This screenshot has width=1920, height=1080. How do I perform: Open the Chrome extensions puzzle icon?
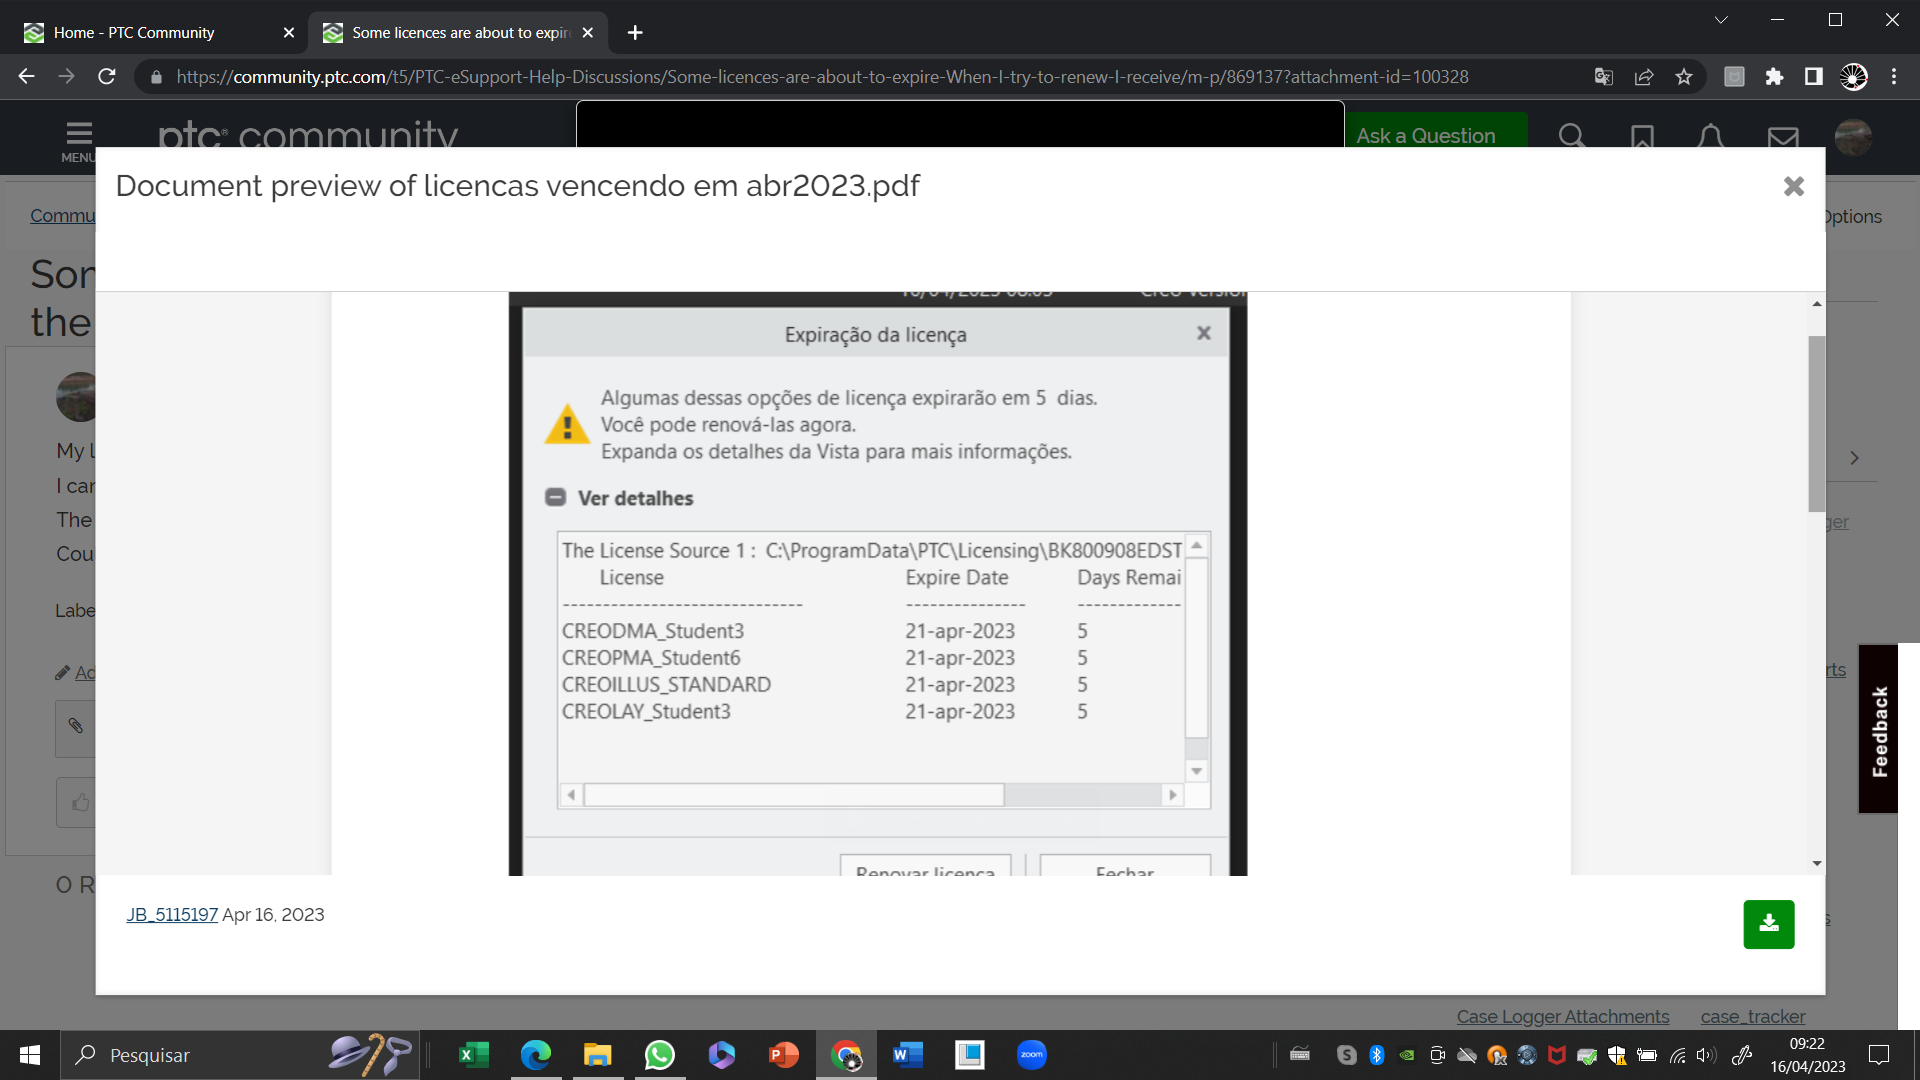point(1775,76)
